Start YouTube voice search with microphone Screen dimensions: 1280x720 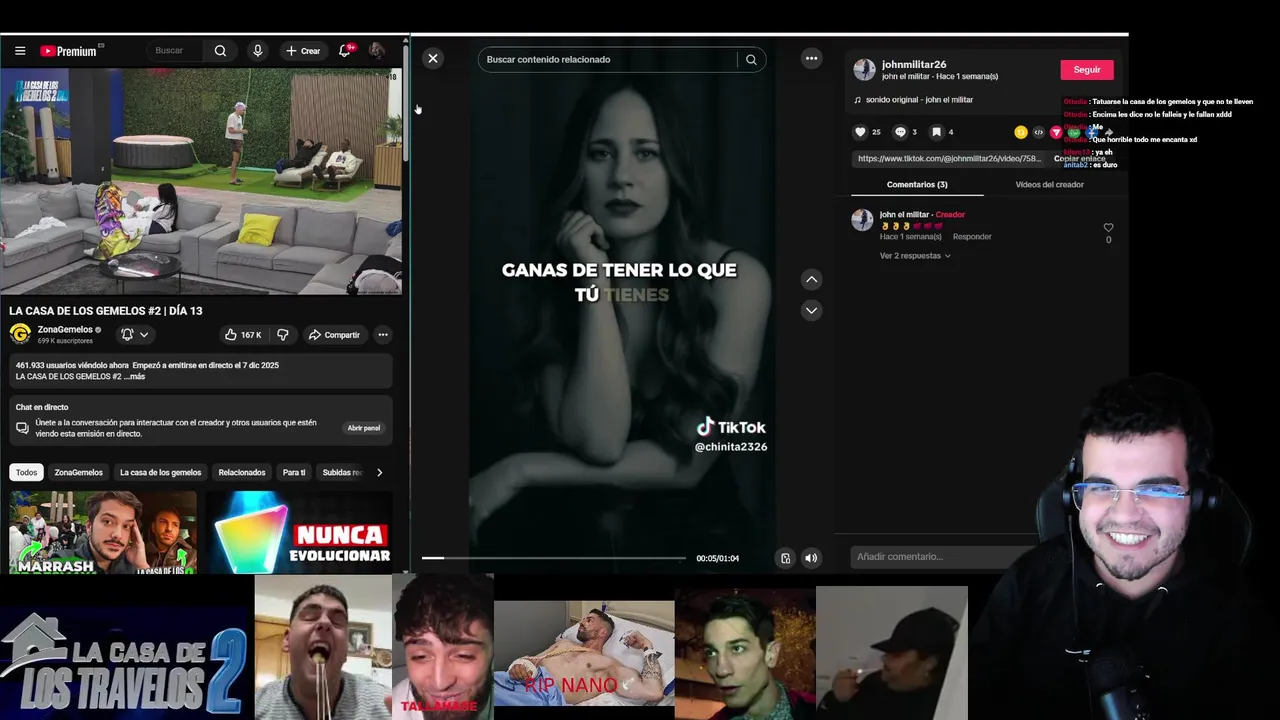click(258, 51)
